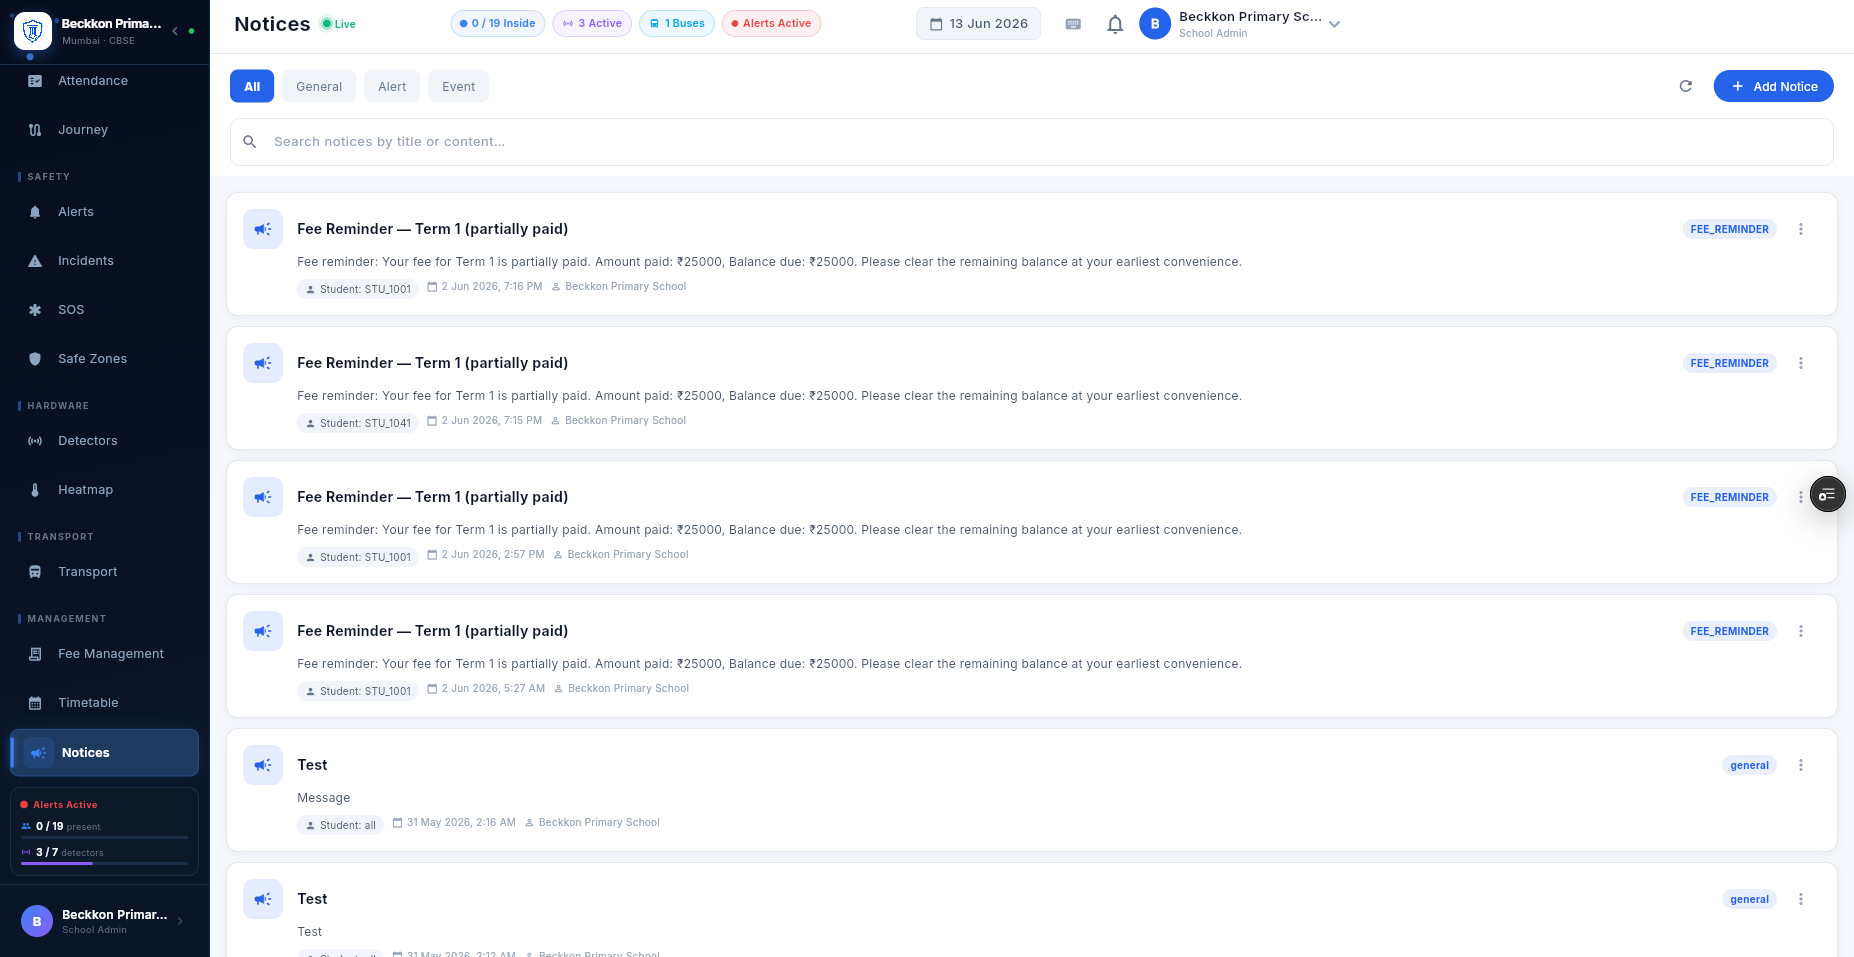The height and width of the screenshot is (957, 1854).
Task: Collapse the sidebar with the chevron
Action: [175, 31]
